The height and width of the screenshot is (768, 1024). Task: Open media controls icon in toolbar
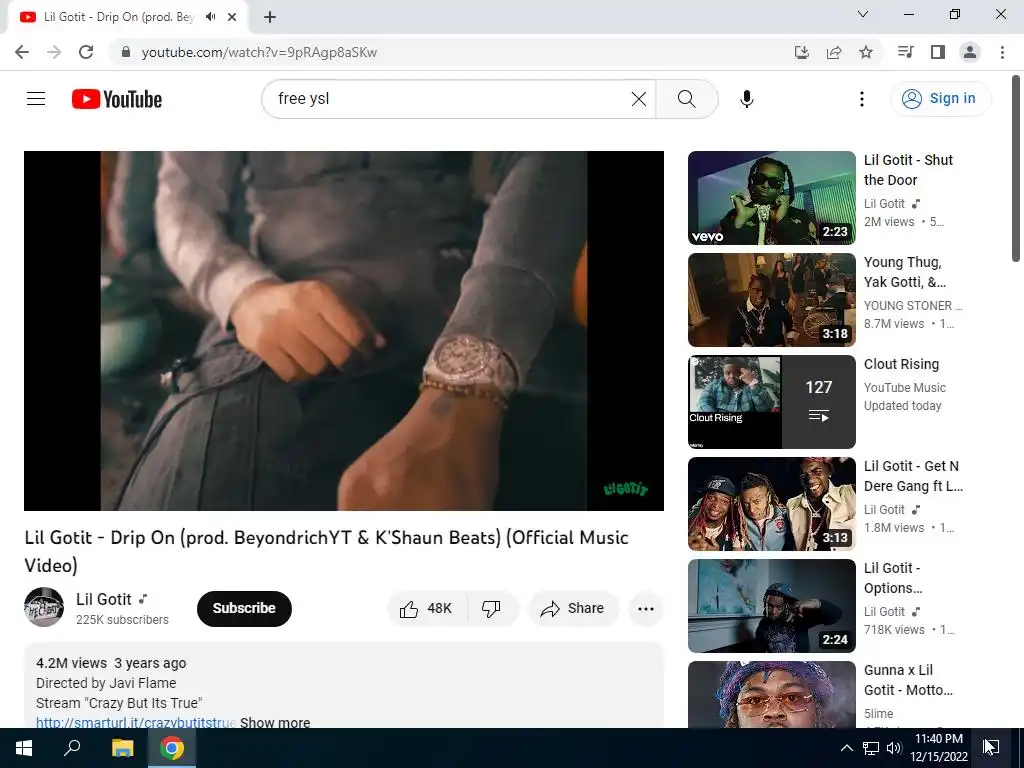pyautogui.click(x=905, y=52)
